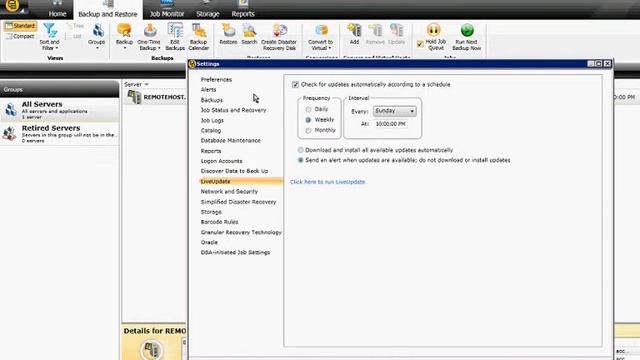Image resolution: width=640 pixels, height=360 pixels.
Task: Select the REMOTEHOST server row
Action: (x=155, y=97)
